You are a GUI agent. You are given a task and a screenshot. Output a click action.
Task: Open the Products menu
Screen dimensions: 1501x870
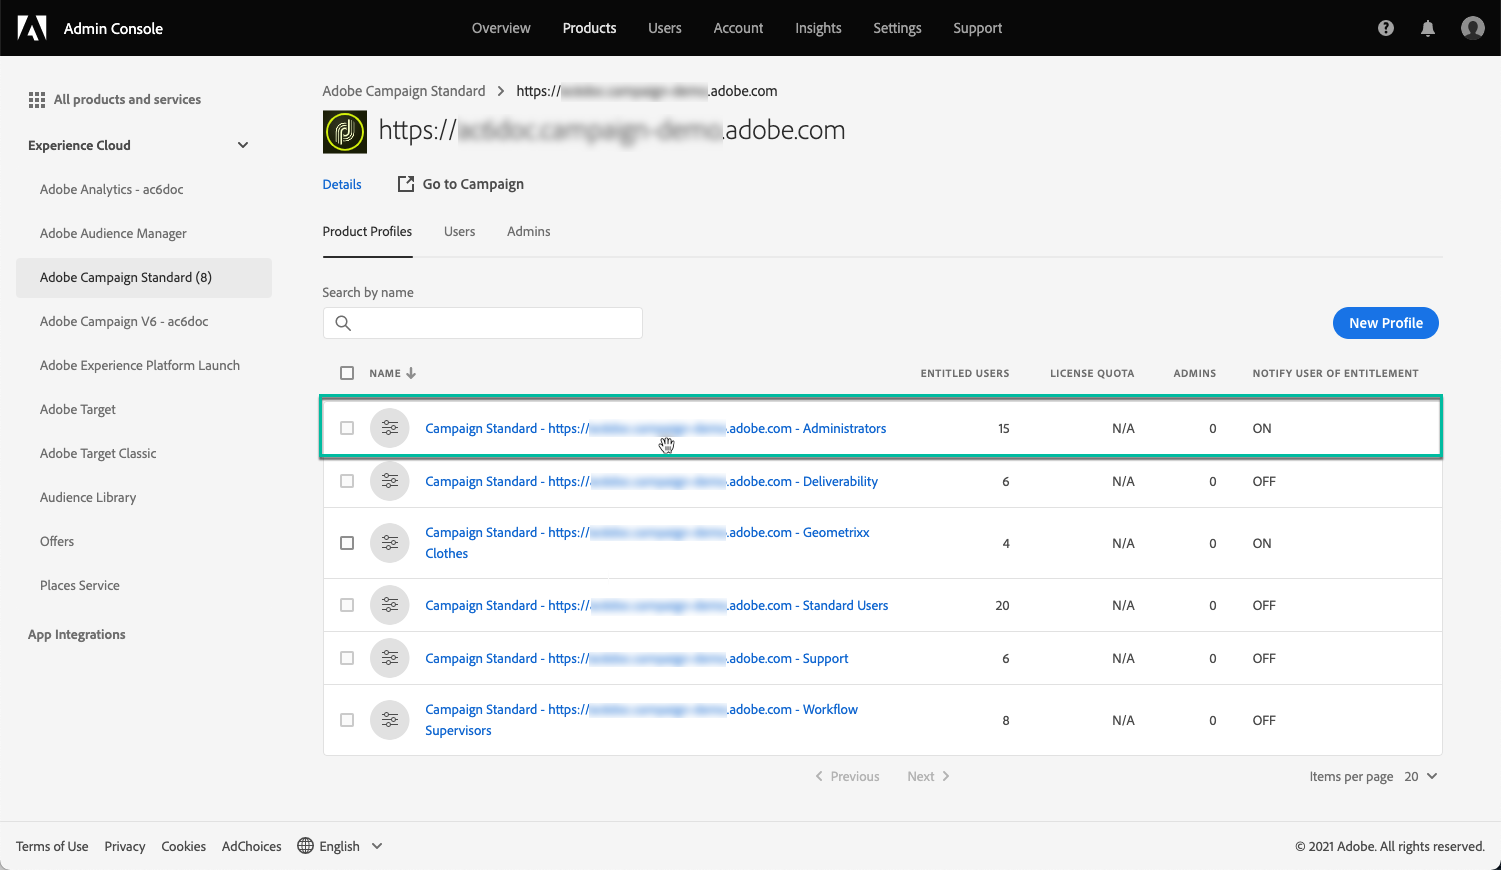589,28
